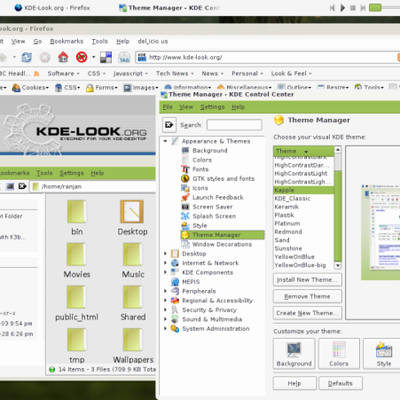Collapse the Appearance & Themes tree node
The image size is (400, 400).
pos(165,141)
